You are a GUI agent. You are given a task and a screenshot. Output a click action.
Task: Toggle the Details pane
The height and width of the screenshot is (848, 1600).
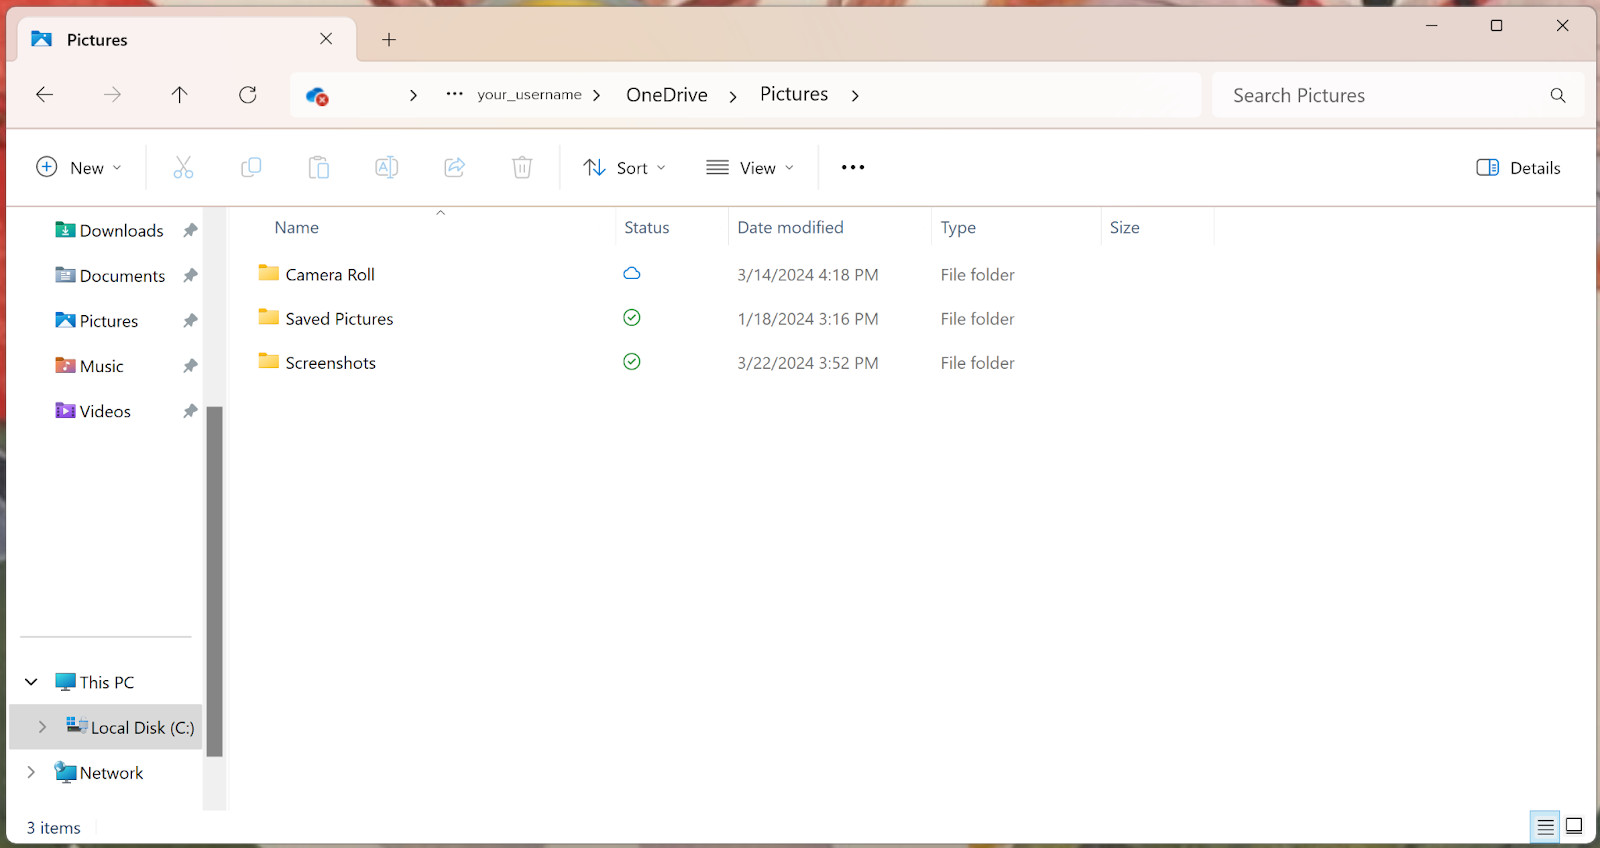click(x=1518, y=167)
